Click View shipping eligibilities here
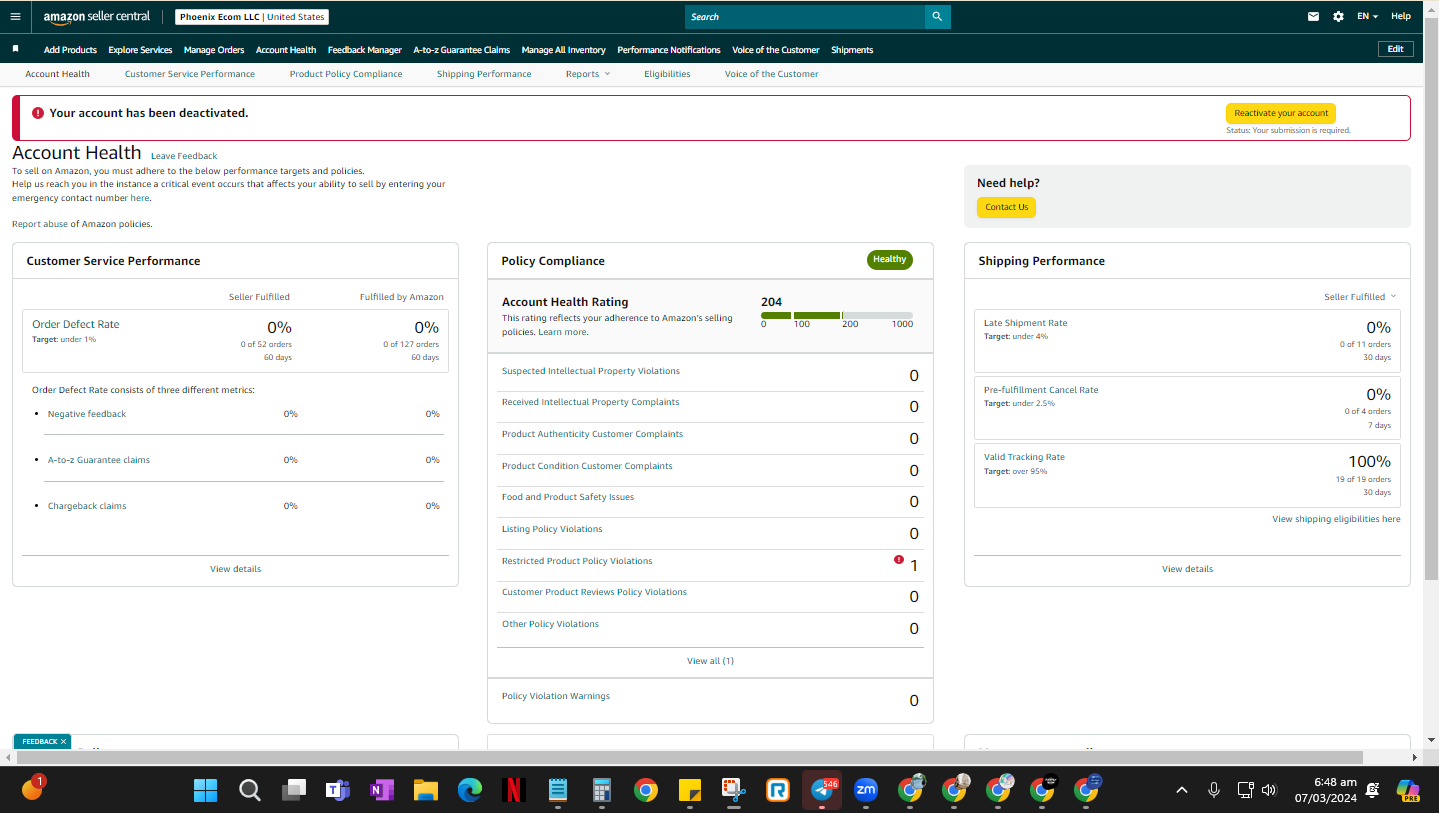The width and height of the screenshot is (1439, 813). (x=1336, y=519)
